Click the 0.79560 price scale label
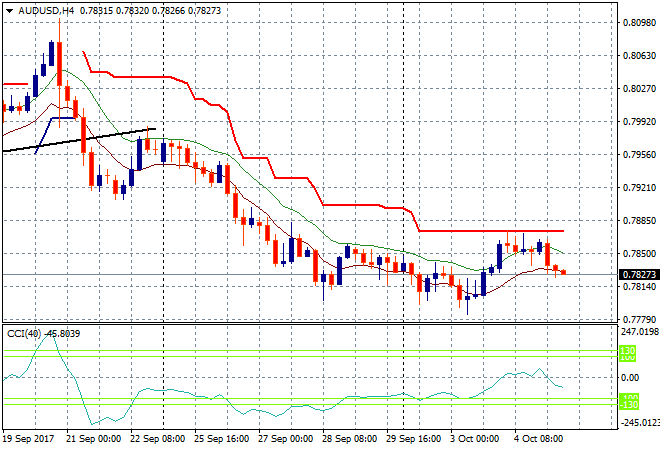 tap(639, 154)
